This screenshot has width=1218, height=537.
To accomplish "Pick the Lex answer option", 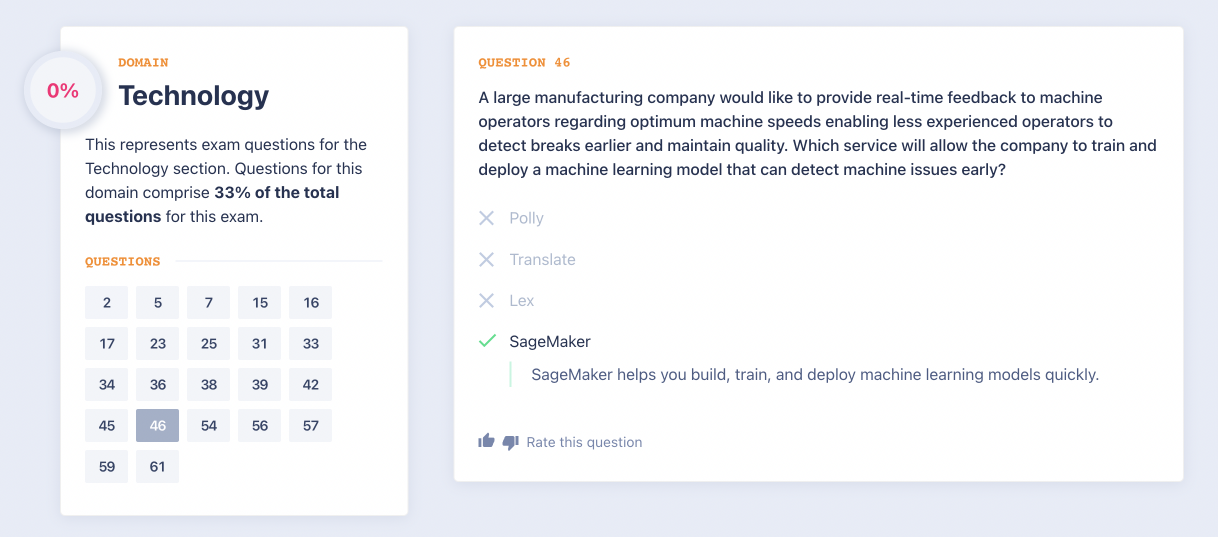I will tap(521, 300).
